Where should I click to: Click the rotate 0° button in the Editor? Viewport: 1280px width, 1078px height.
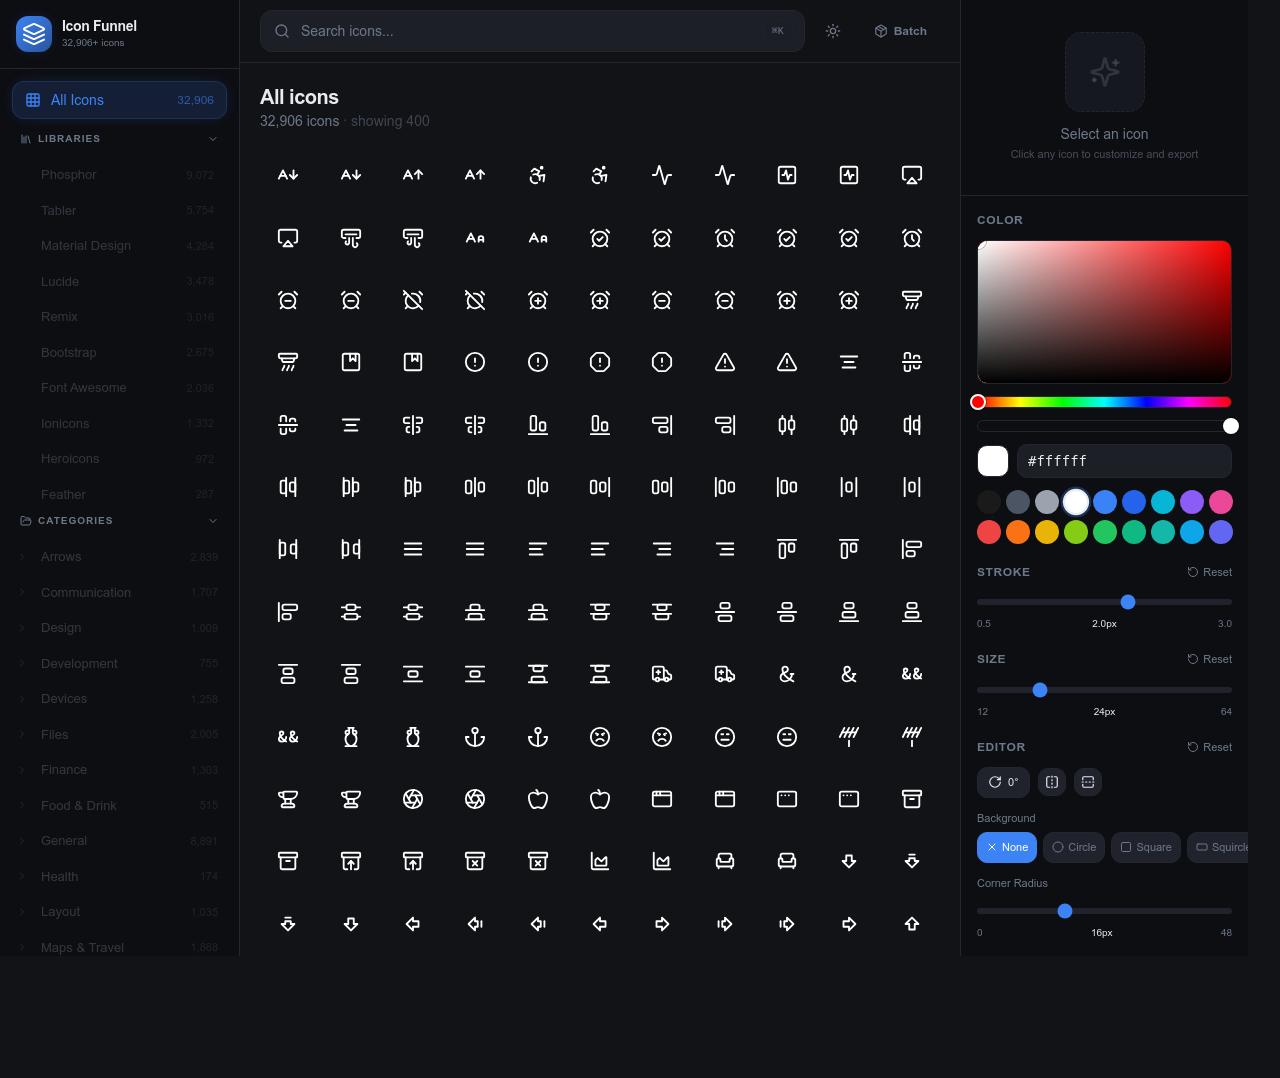(x=1003, y=782)
